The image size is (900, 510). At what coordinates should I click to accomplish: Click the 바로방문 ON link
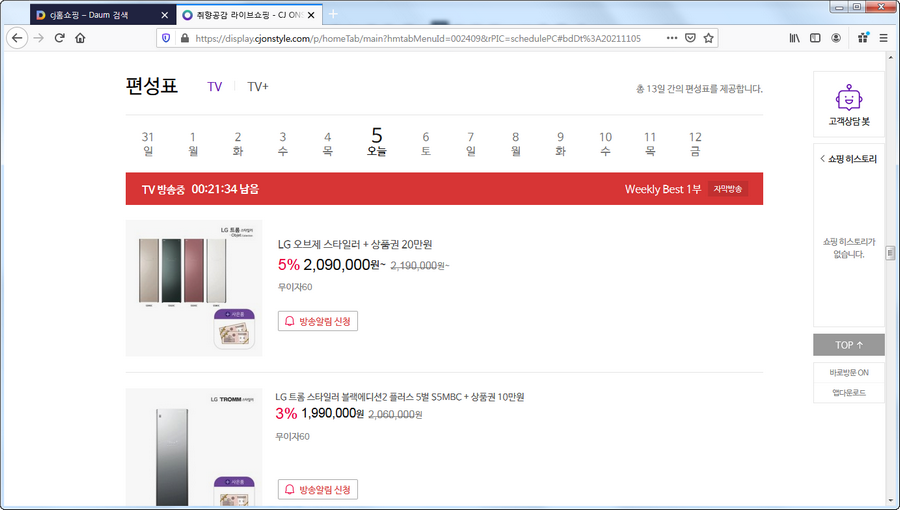tap(849, 372)
